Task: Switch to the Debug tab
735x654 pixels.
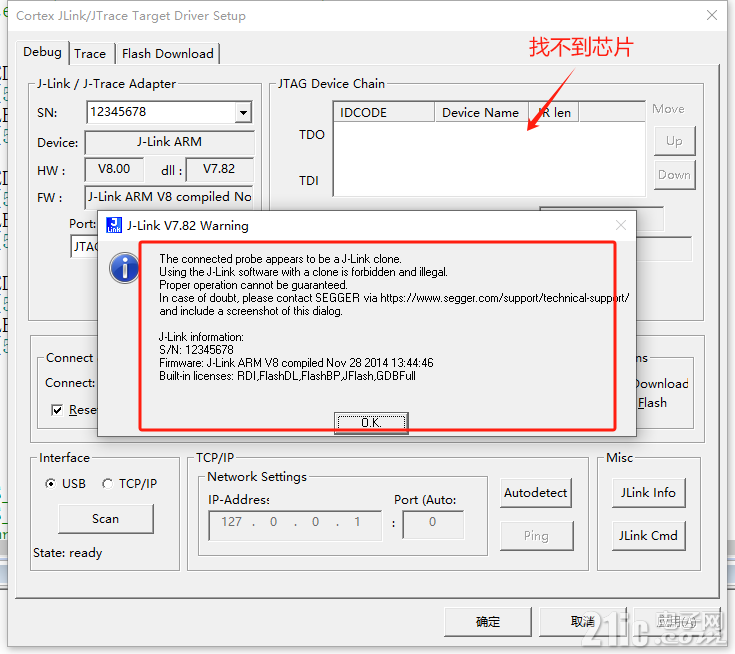Action: (42, 52)
